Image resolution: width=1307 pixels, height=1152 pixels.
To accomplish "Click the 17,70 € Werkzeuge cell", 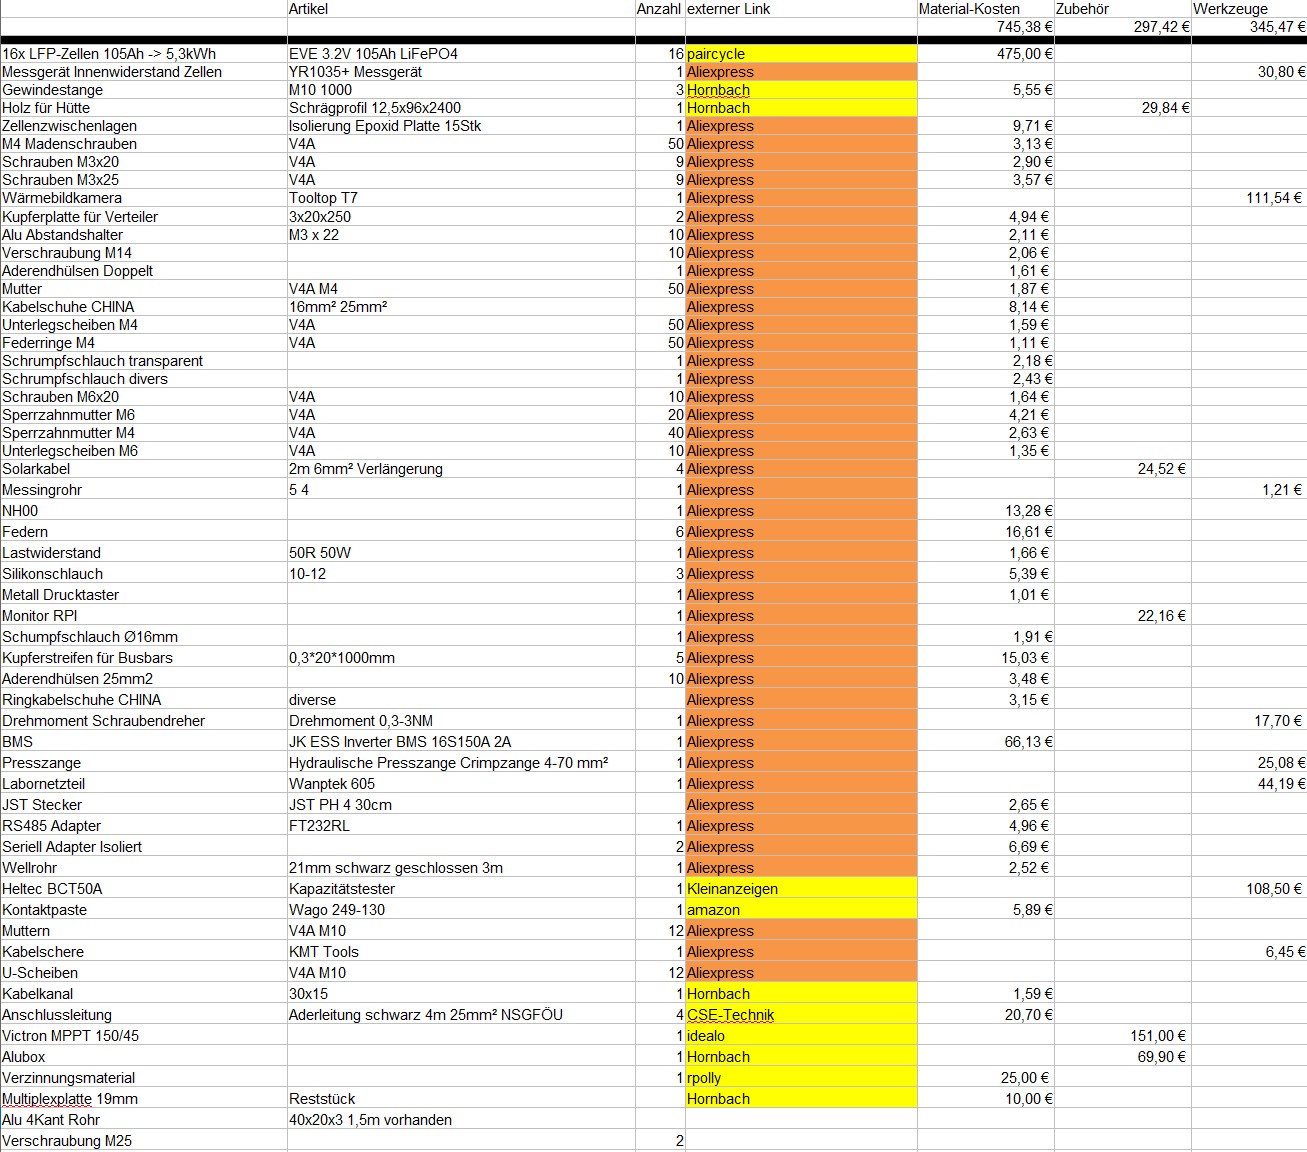I will tap(1249, 721).
